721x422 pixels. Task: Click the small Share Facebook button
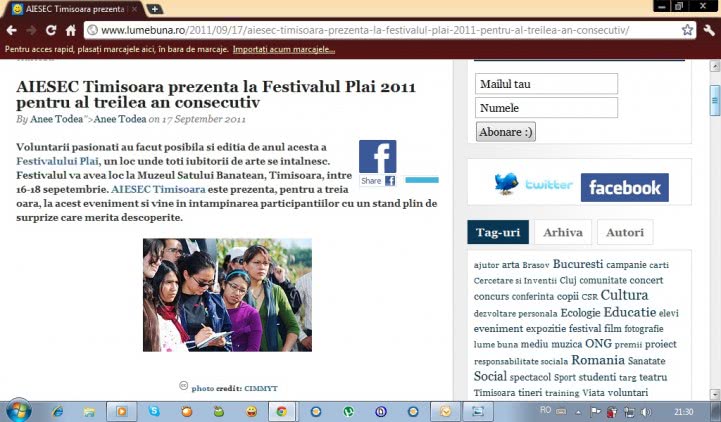[378, 181]
